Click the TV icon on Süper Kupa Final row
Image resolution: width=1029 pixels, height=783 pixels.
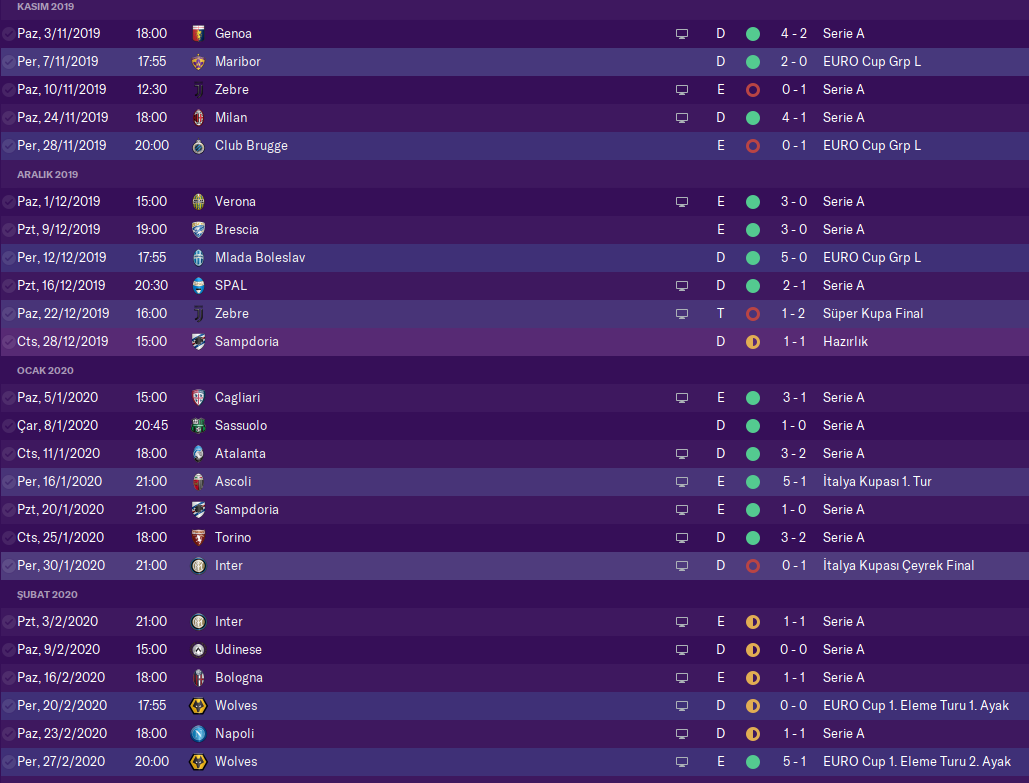pos(682,313)
